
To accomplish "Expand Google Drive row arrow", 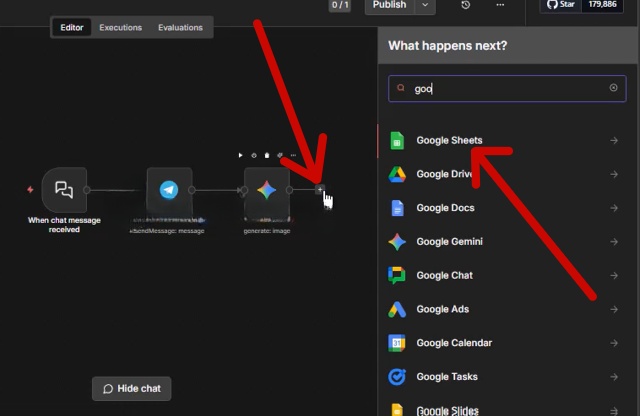I will point(614,174).
